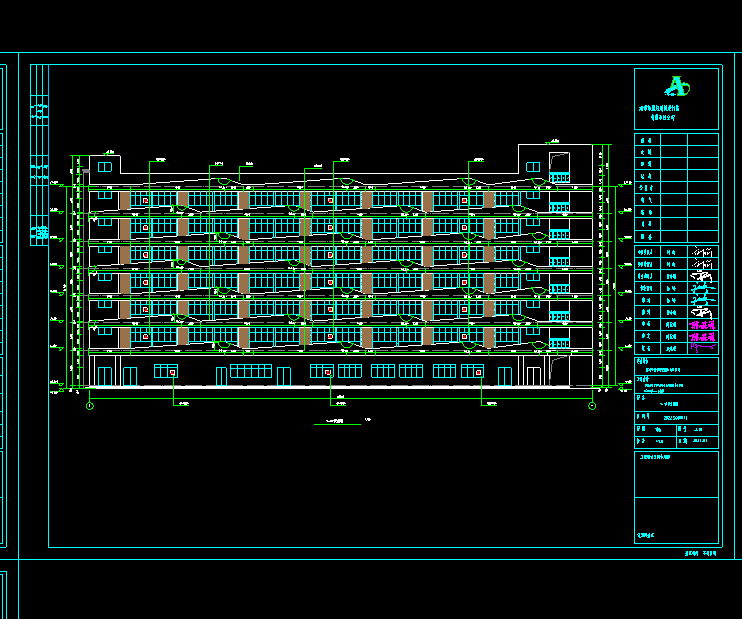Viewport: 742px width, 619px height.
Task: Select the horizontal dimension line below the building
Action: coord(340,399)
